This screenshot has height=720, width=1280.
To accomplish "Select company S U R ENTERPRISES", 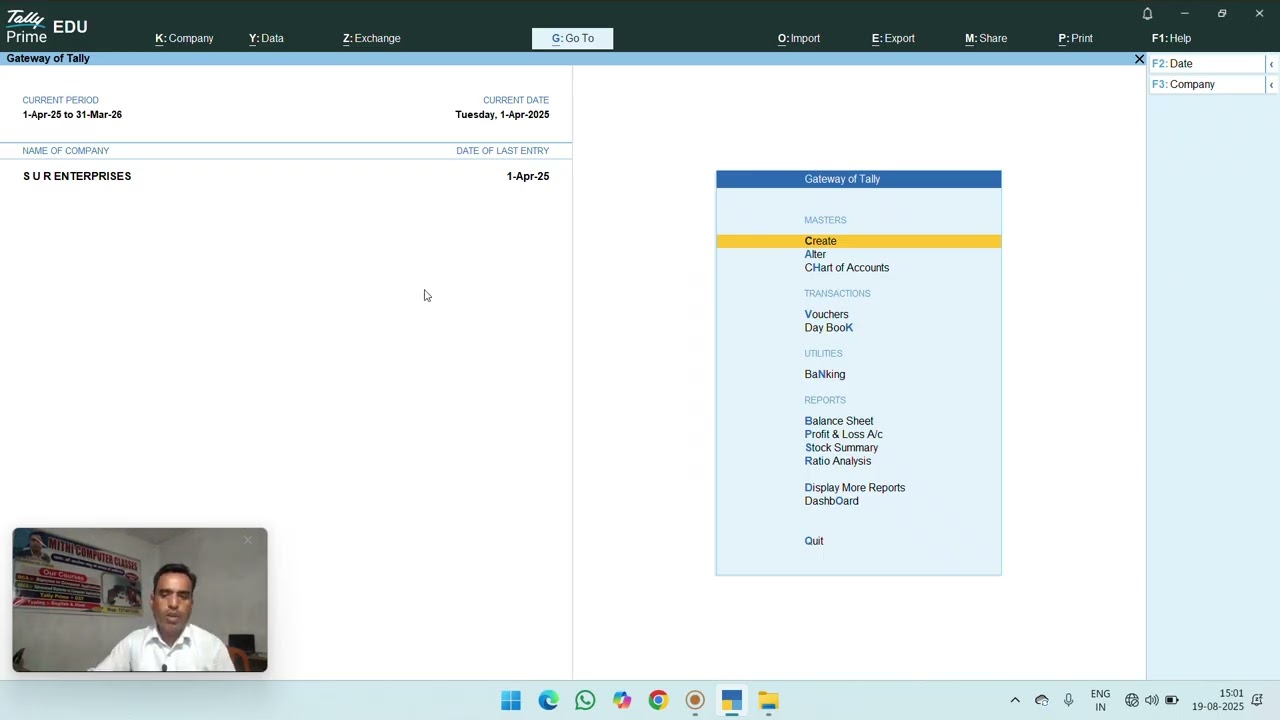I will tap(77, 176).
